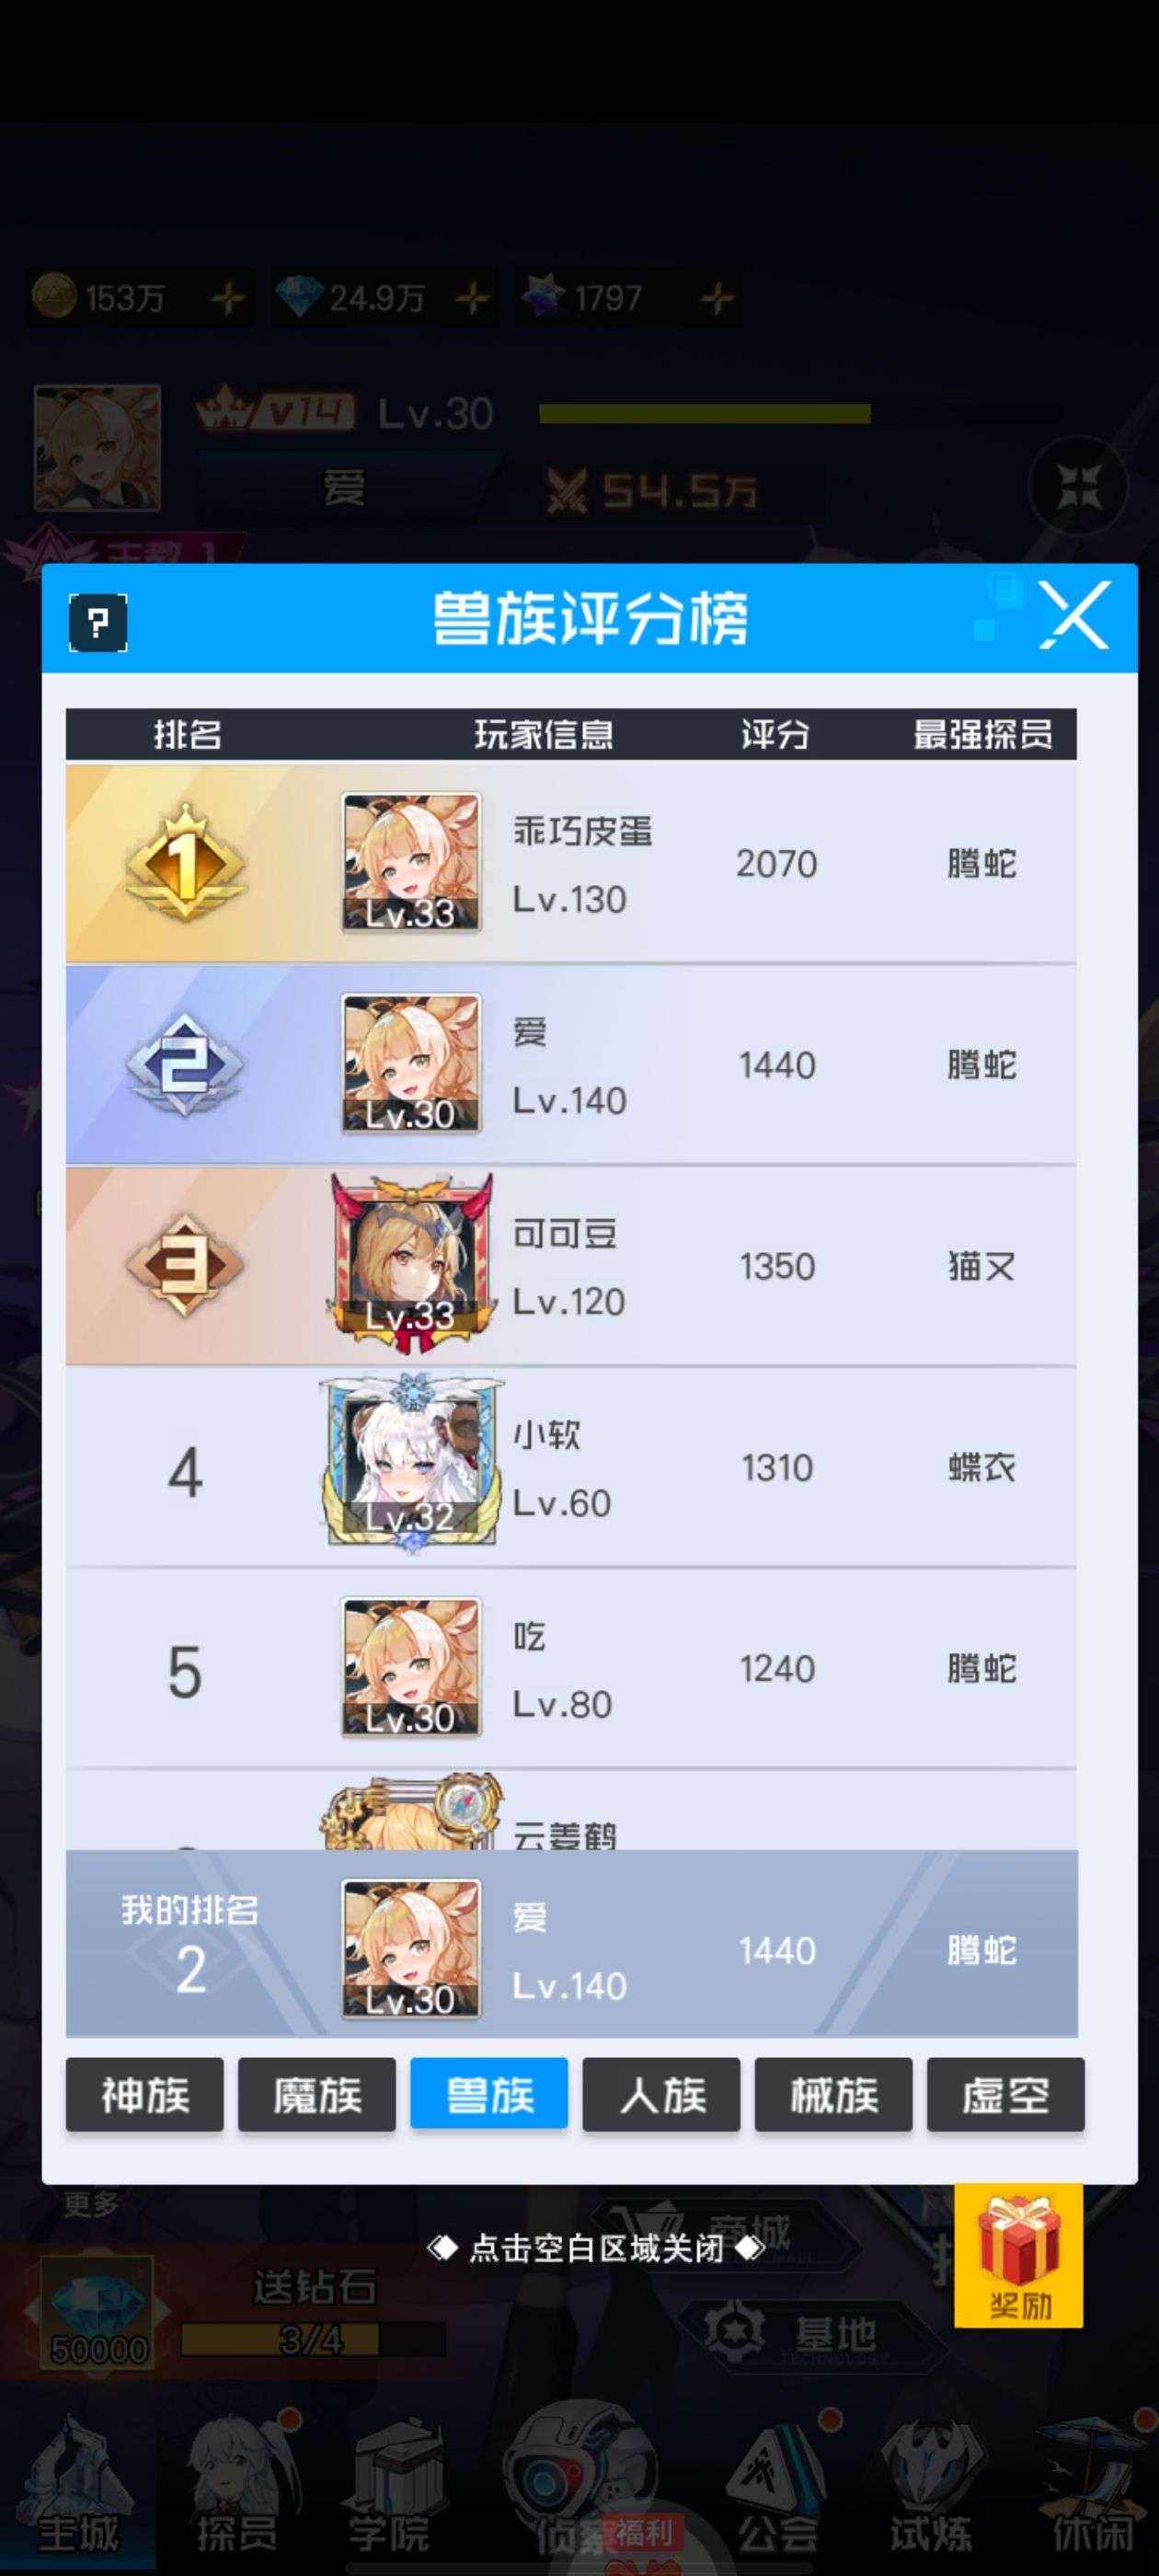The height and width of the screenshot is (2576, 1159).
Task: Switch to the 人族 ranking tab
Action: tap(662, 2095)
